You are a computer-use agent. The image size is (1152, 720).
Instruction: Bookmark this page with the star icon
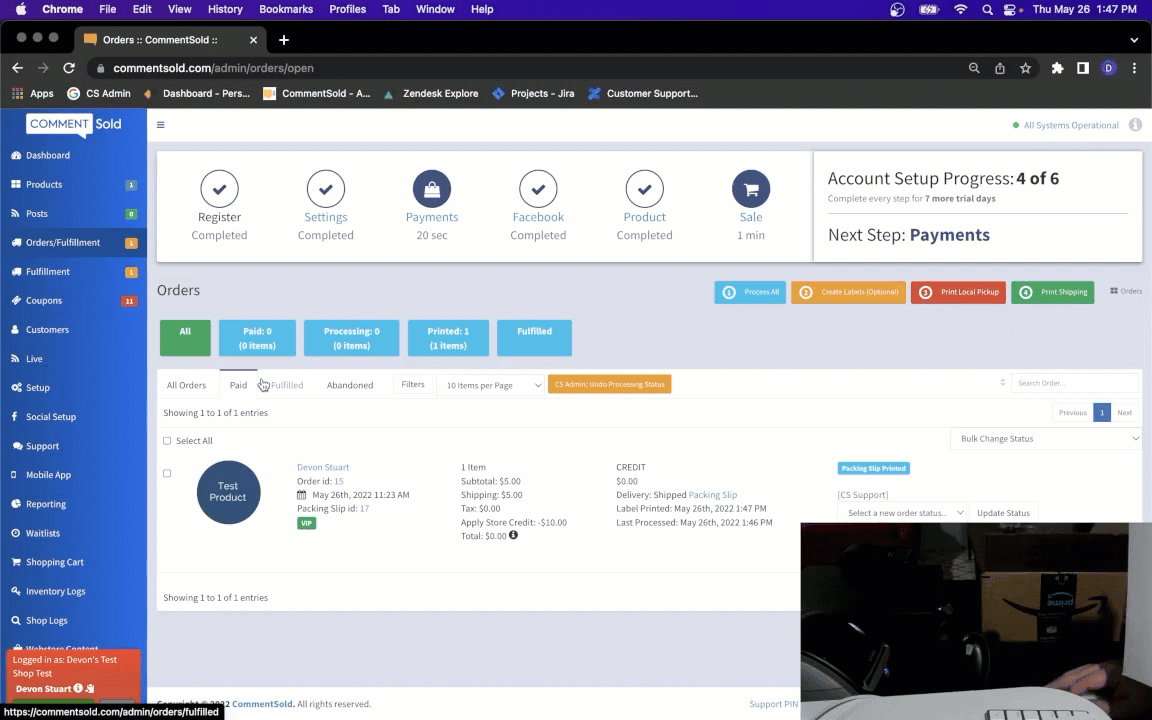point(1025,68)
